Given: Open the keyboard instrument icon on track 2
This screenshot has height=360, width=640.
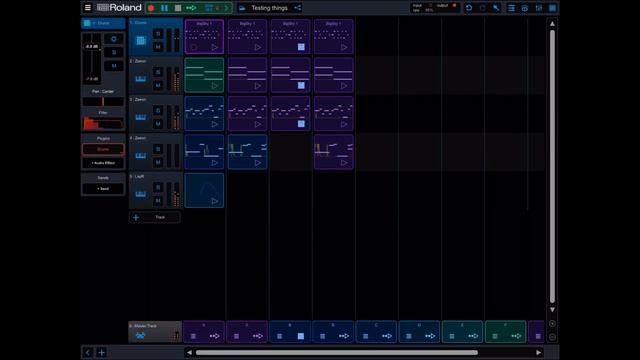Looking at the screenshot, I should pyautogui.click(x=141, y=79).
